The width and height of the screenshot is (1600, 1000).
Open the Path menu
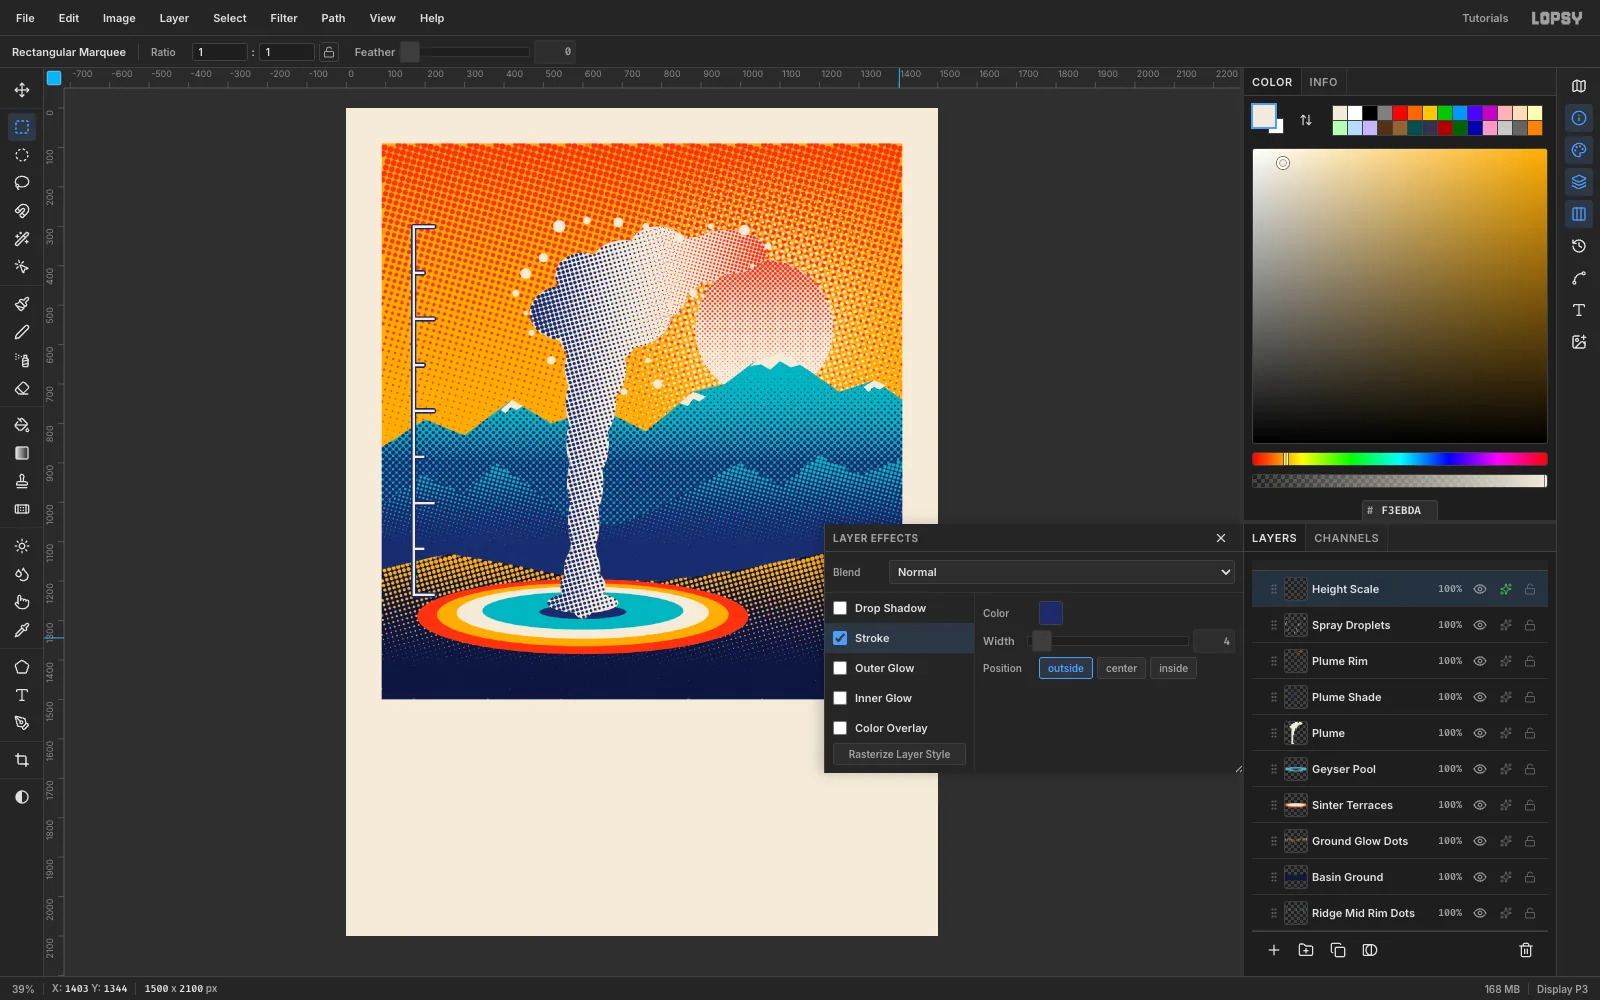[x=333, y=18]
